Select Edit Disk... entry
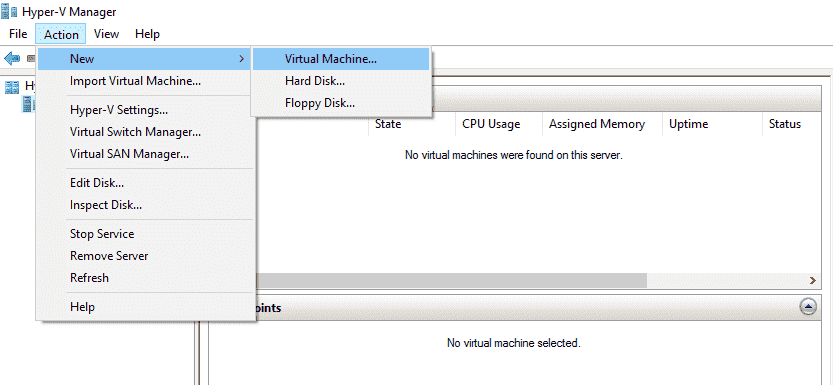Screen dimensions: 833x385 point(146,183)
